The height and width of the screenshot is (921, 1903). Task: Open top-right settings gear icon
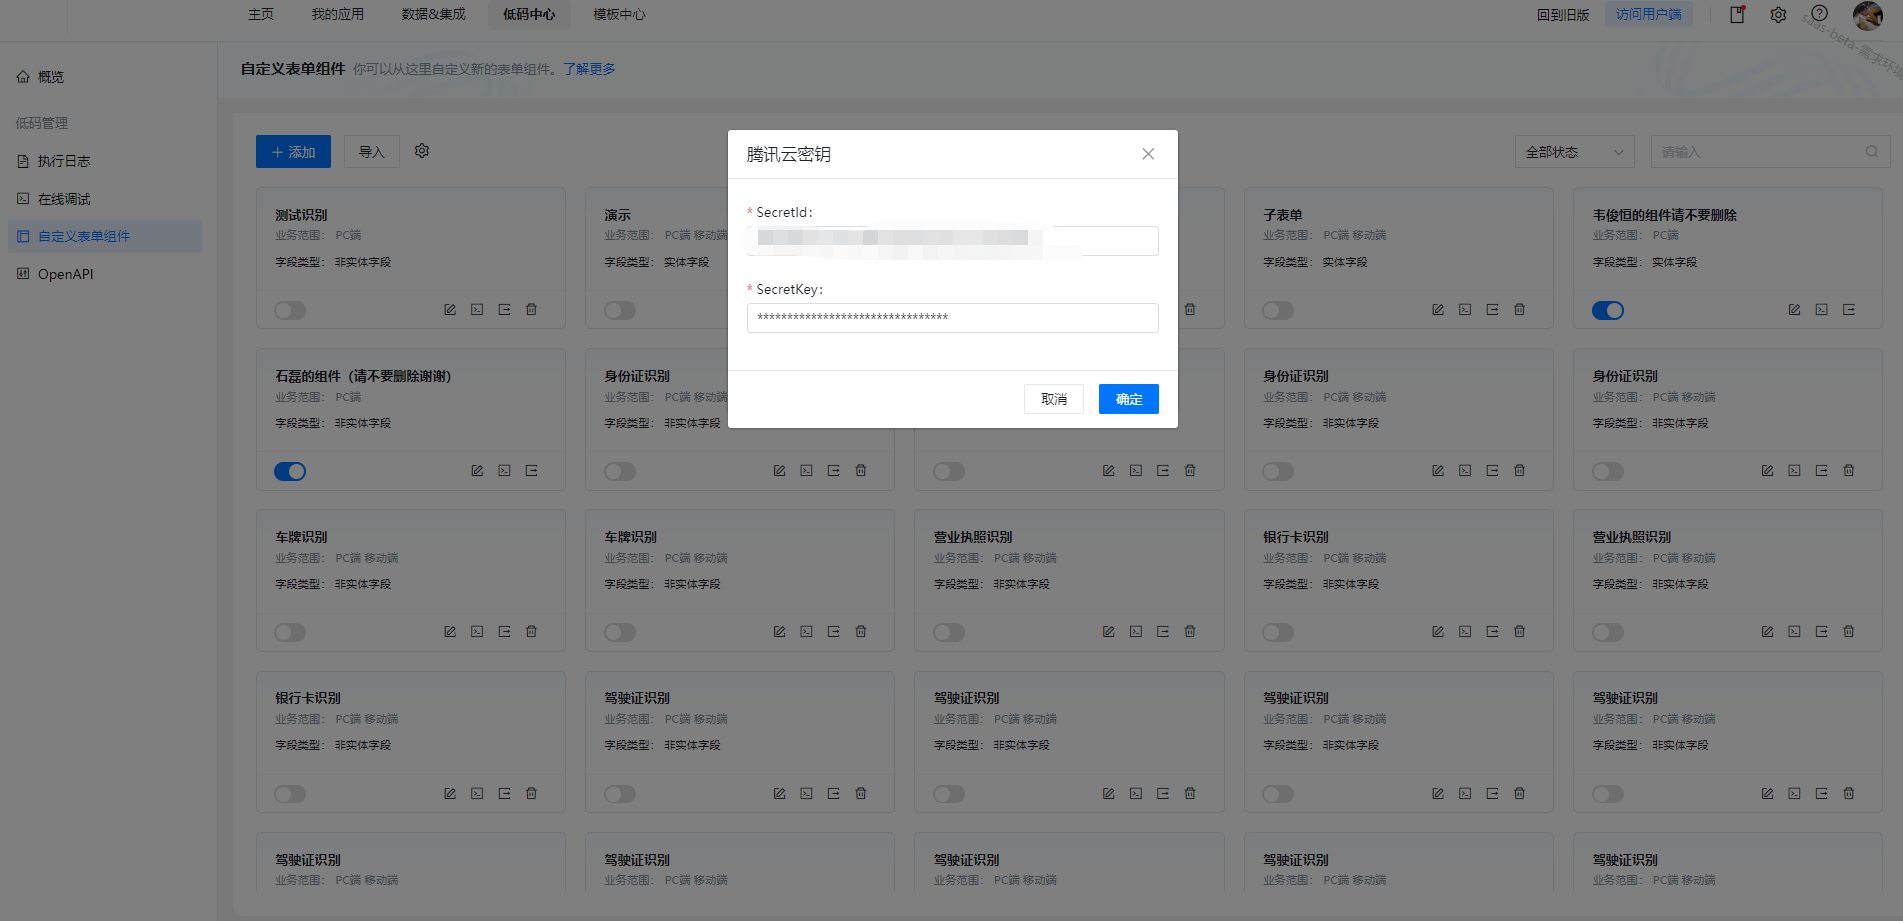pos(1778,15)
